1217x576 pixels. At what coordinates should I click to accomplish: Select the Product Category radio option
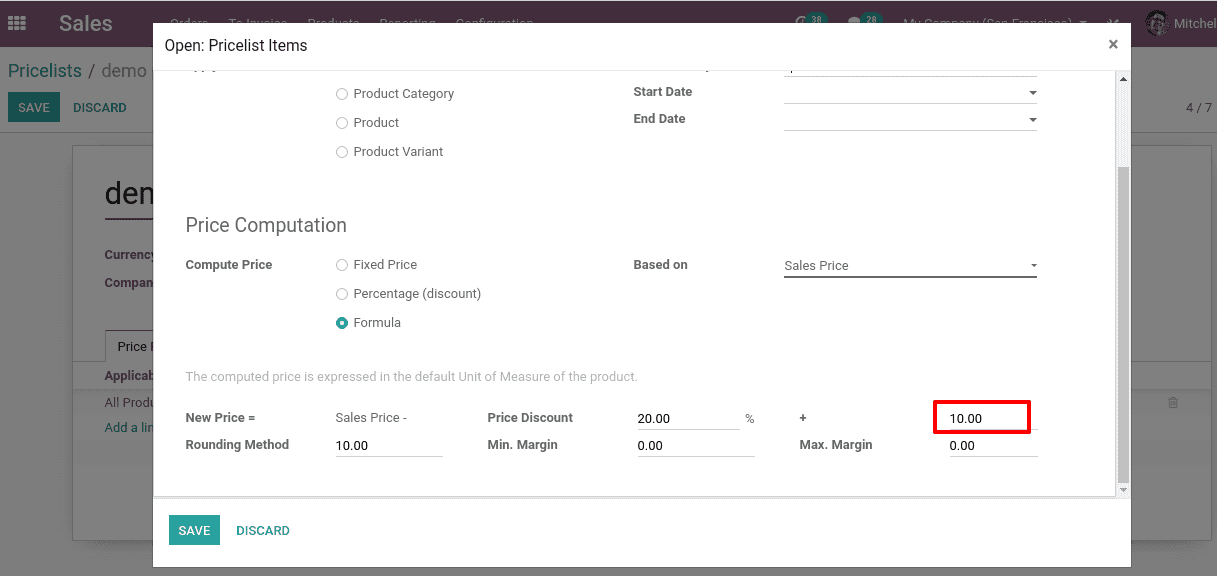[342, 94]
